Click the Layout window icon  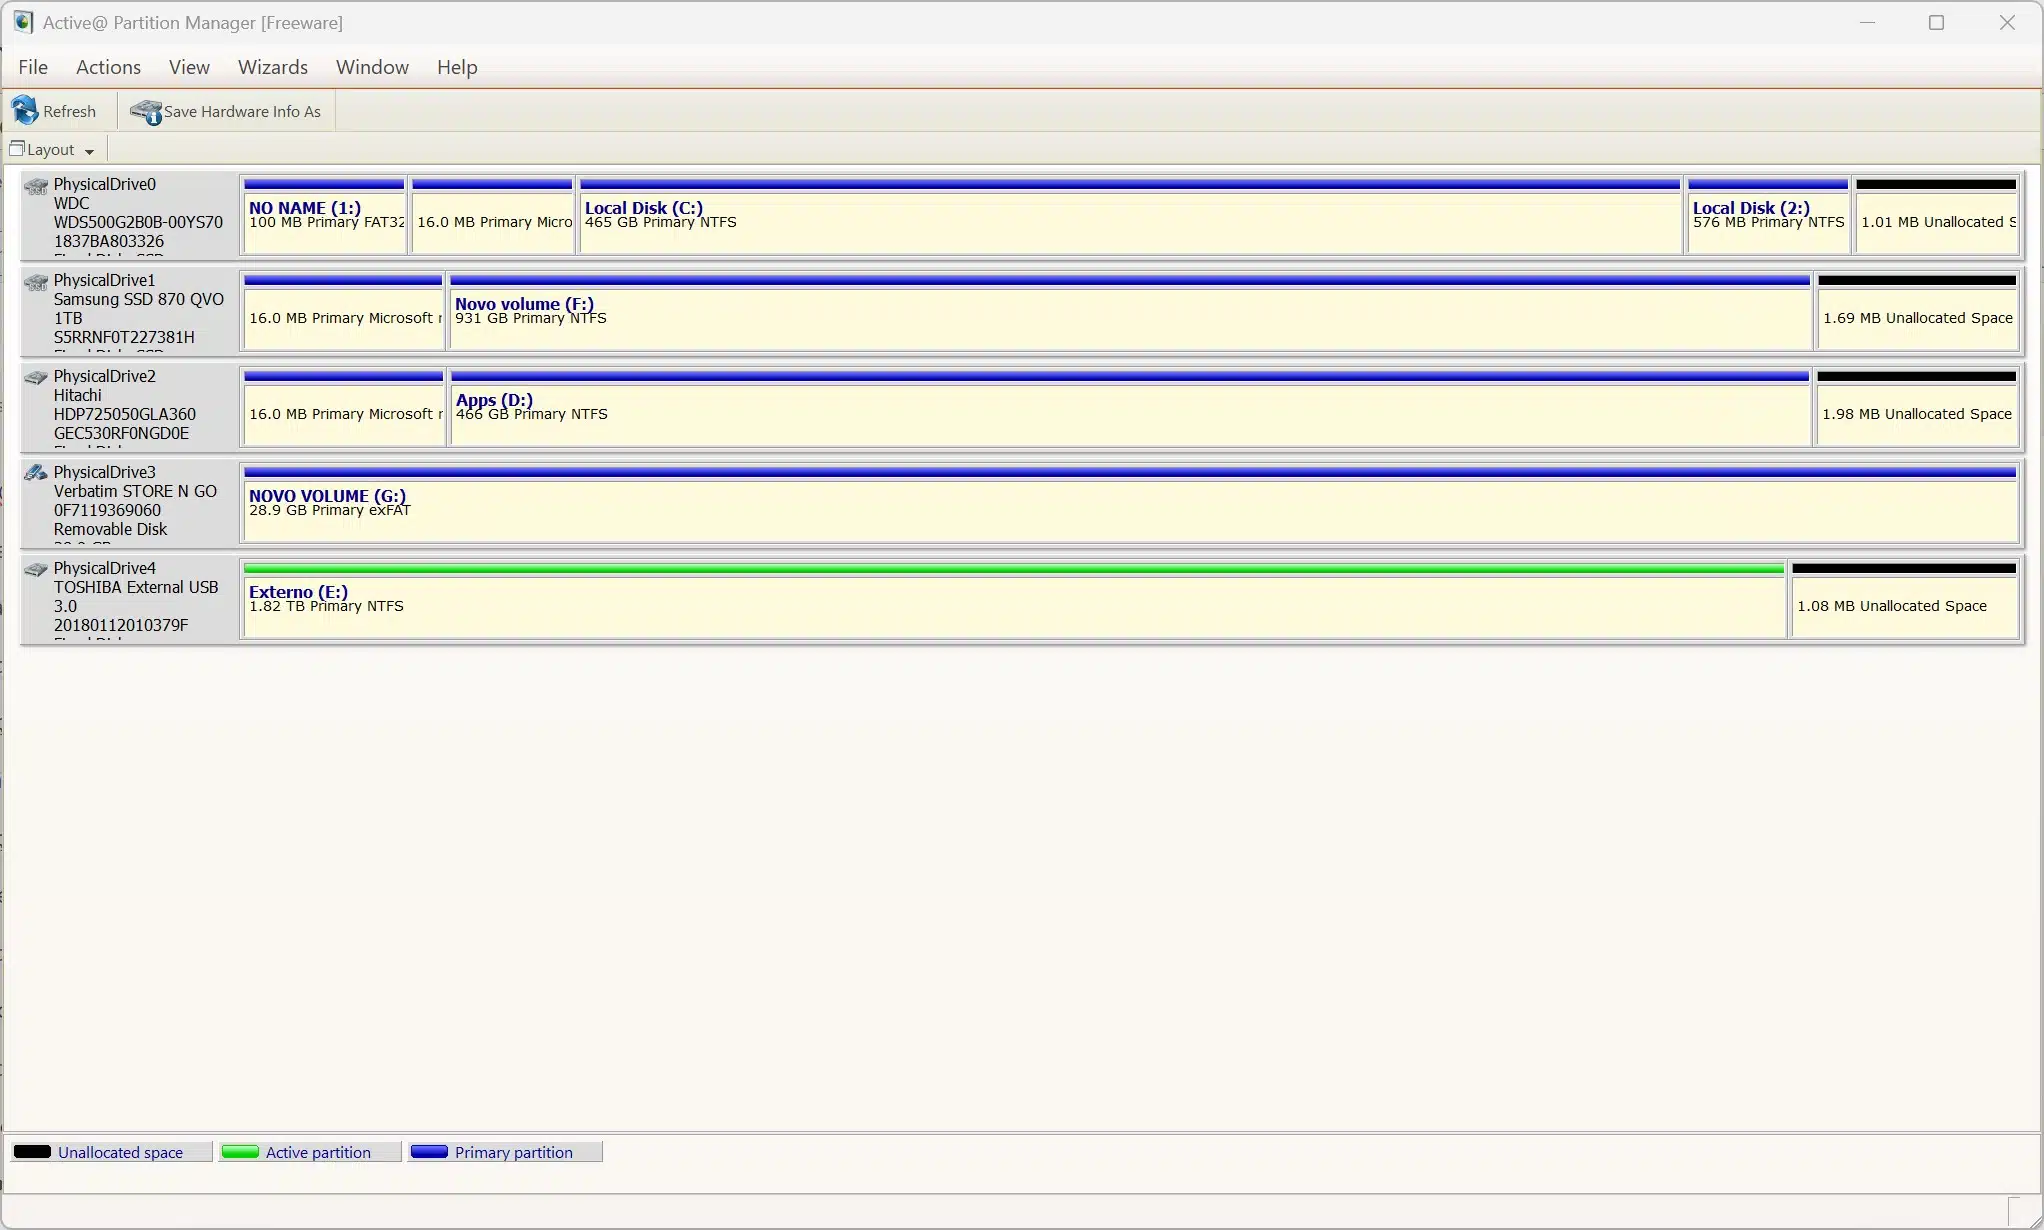(16, 149)
